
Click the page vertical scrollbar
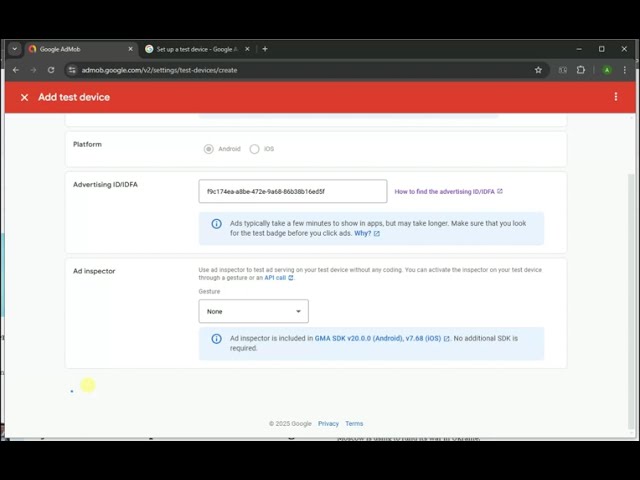[631, 301]
